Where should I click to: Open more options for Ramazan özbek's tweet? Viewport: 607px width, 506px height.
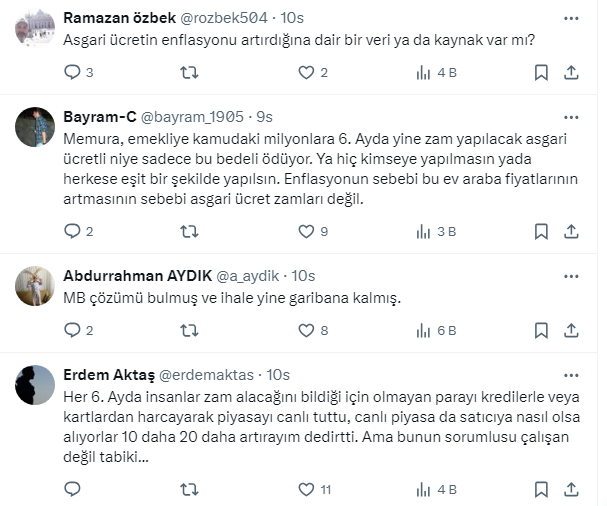[x=571, y=18]
